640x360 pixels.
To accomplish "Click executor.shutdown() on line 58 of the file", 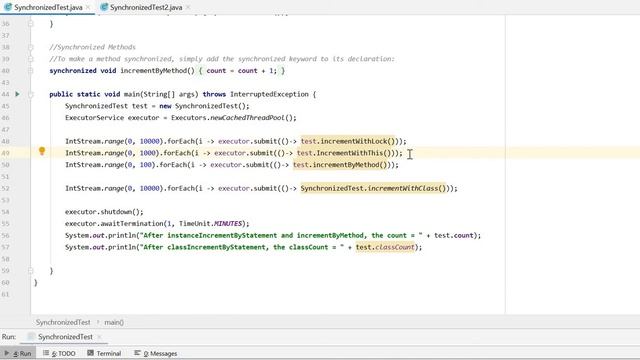I will [x=104, y=212].
